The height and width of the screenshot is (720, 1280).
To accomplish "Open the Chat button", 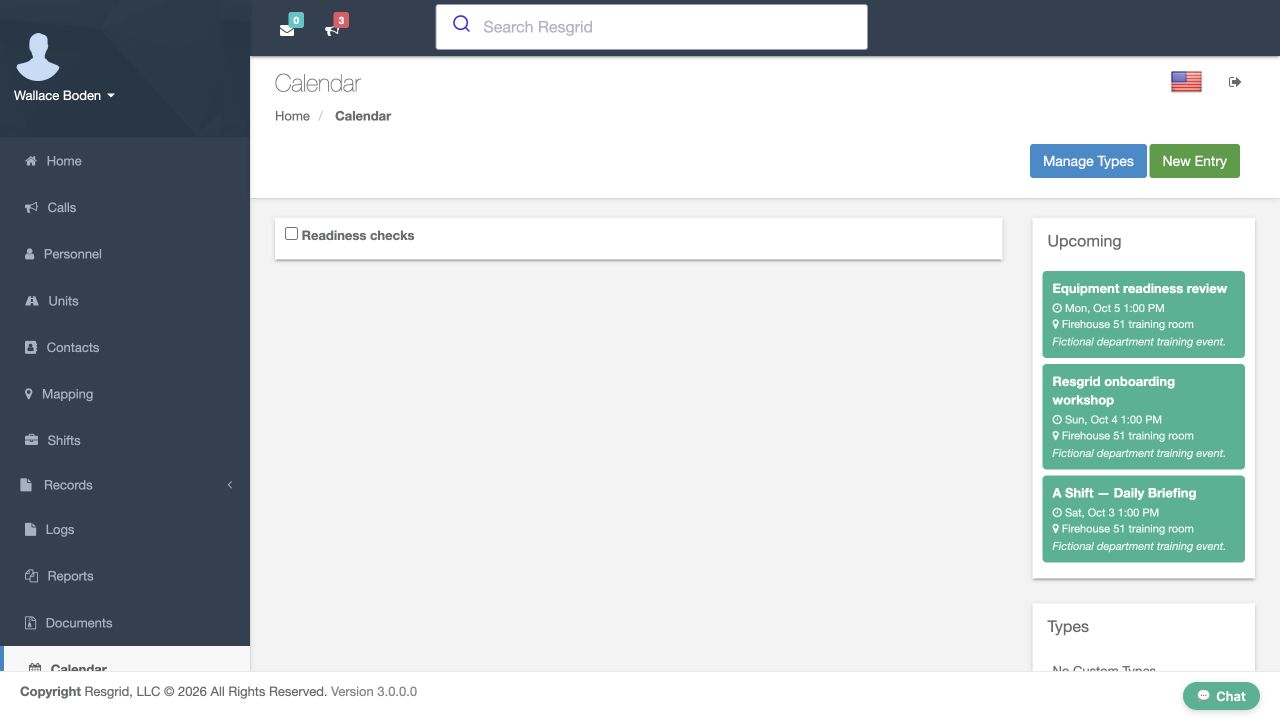I will pos(1221,696).
